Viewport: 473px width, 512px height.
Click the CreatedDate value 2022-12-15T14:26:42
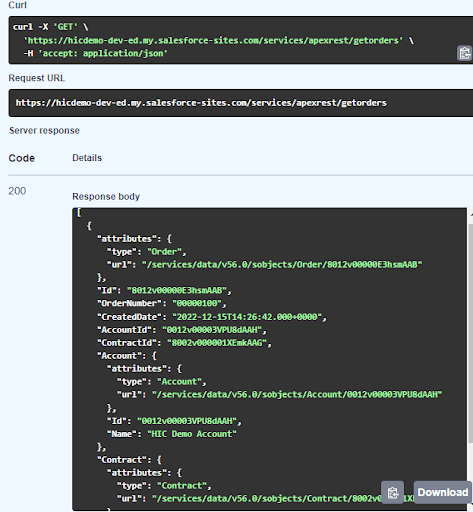(x=247, y=317)
